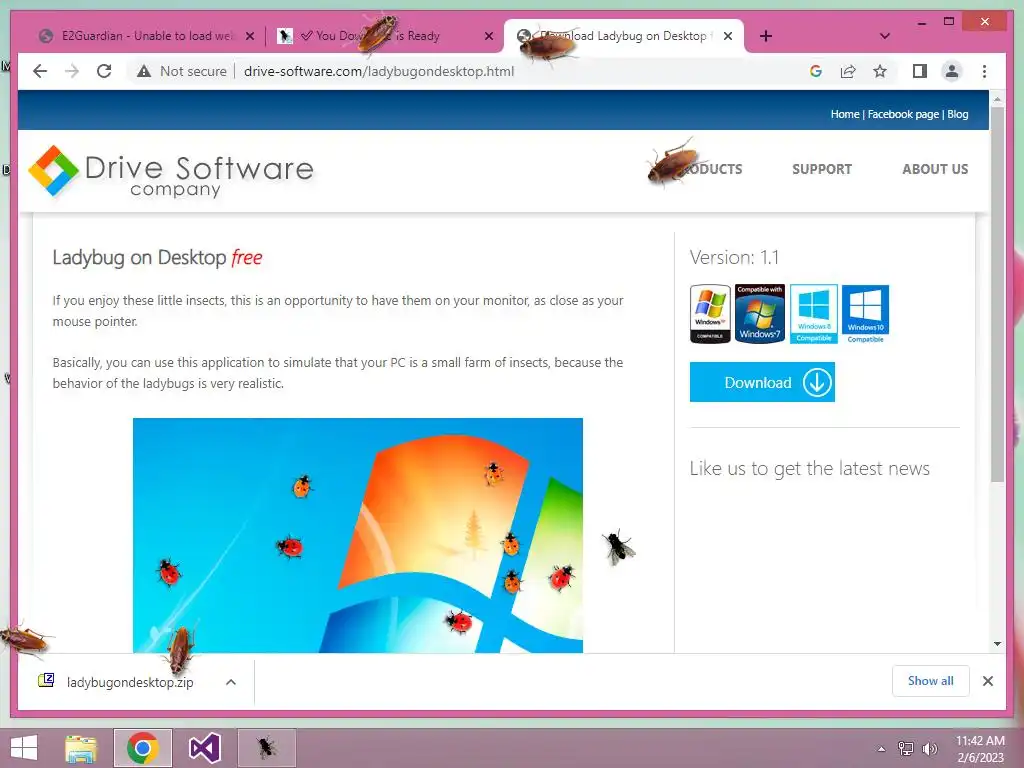Open Visual Studio from the taskbar
The image size is (1024, 768).
pos(204,748)
